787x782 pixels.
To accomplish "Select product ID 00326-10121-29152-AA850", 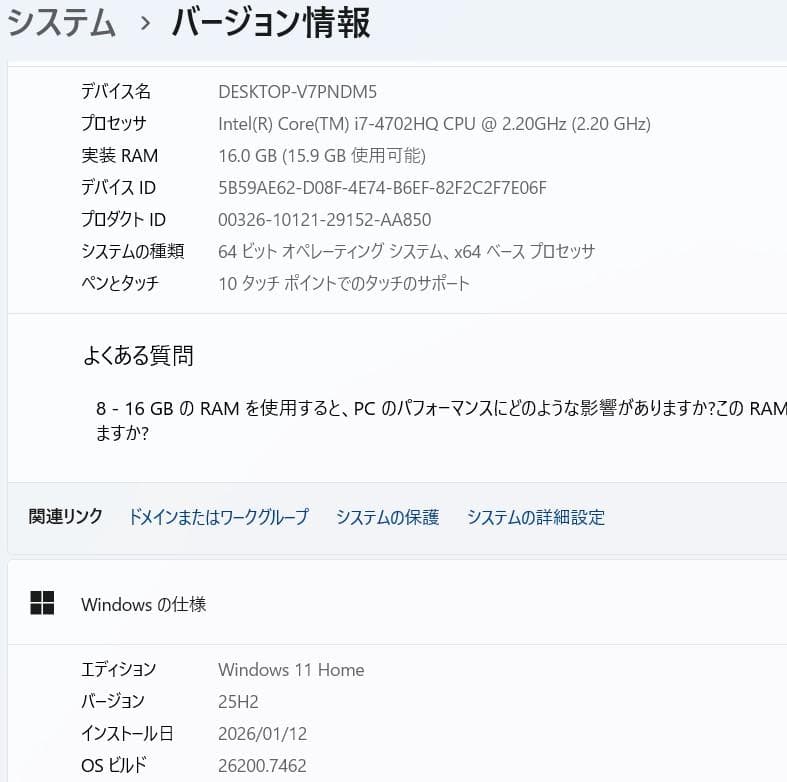I will (324, 220).
